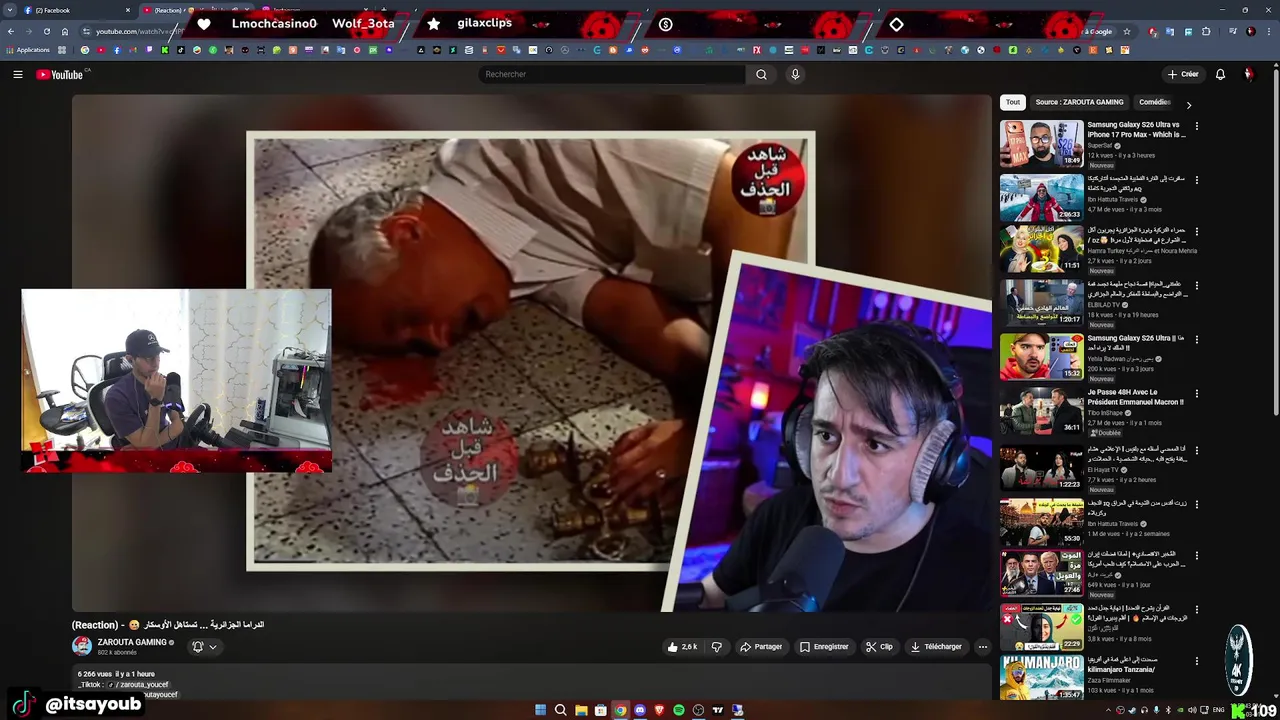Open the Applications bookmarks shortcut
Screen dimensions: 1280x720
[27, 50]
